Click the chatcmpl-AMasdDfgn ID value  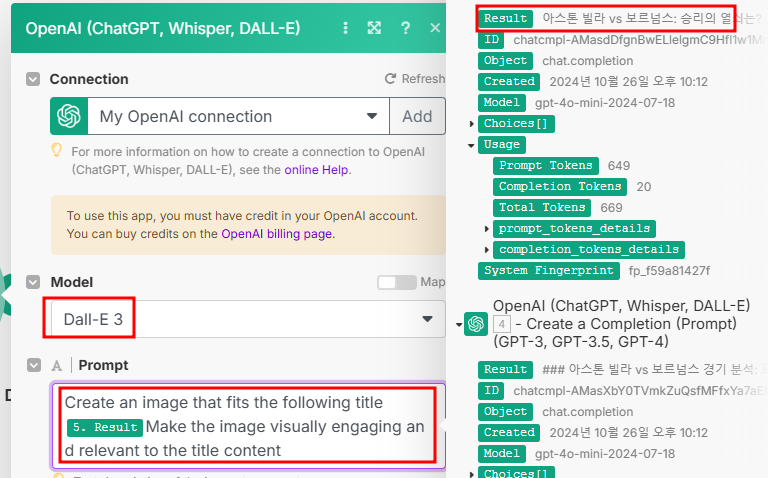pyautogui.click(x=638, y=40)
